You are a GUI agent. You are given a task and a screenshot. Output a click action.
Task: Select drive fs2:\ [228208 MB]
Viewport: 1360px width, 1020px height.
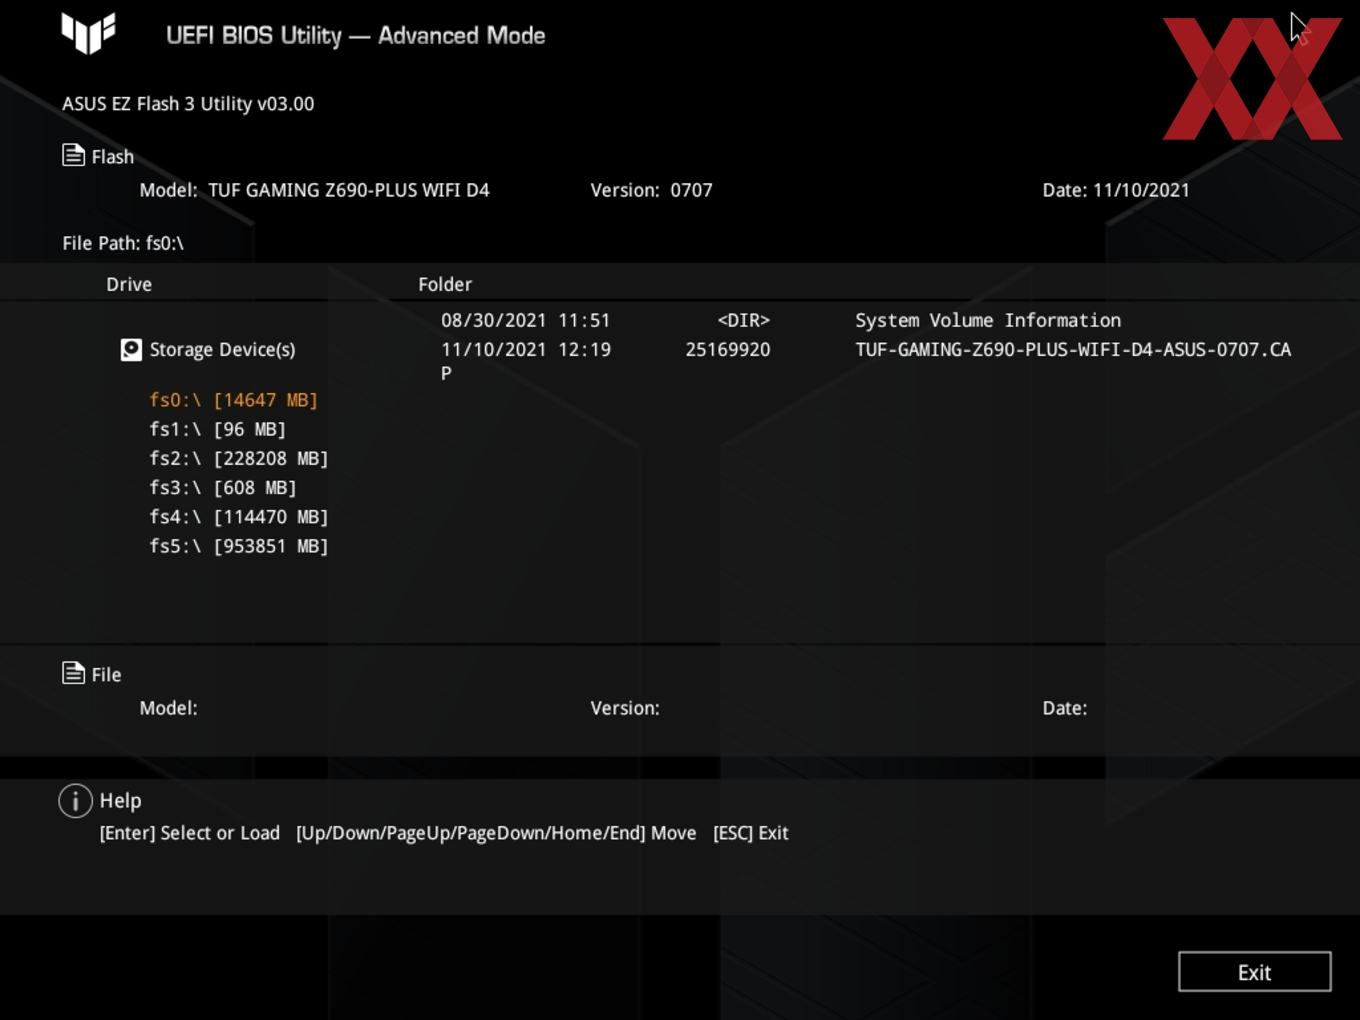point(238,458)
